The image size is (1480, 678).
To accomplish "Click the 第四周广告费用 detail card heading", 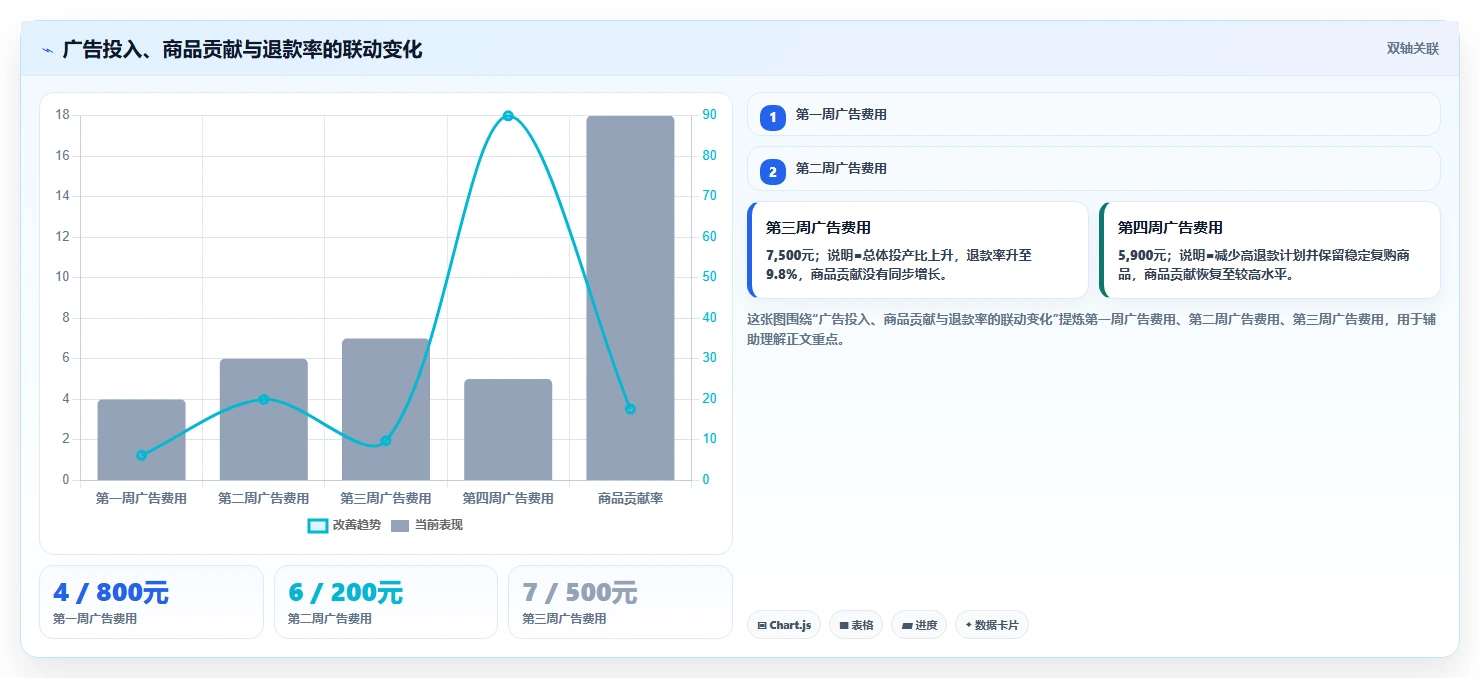I will click(1170, 228).
